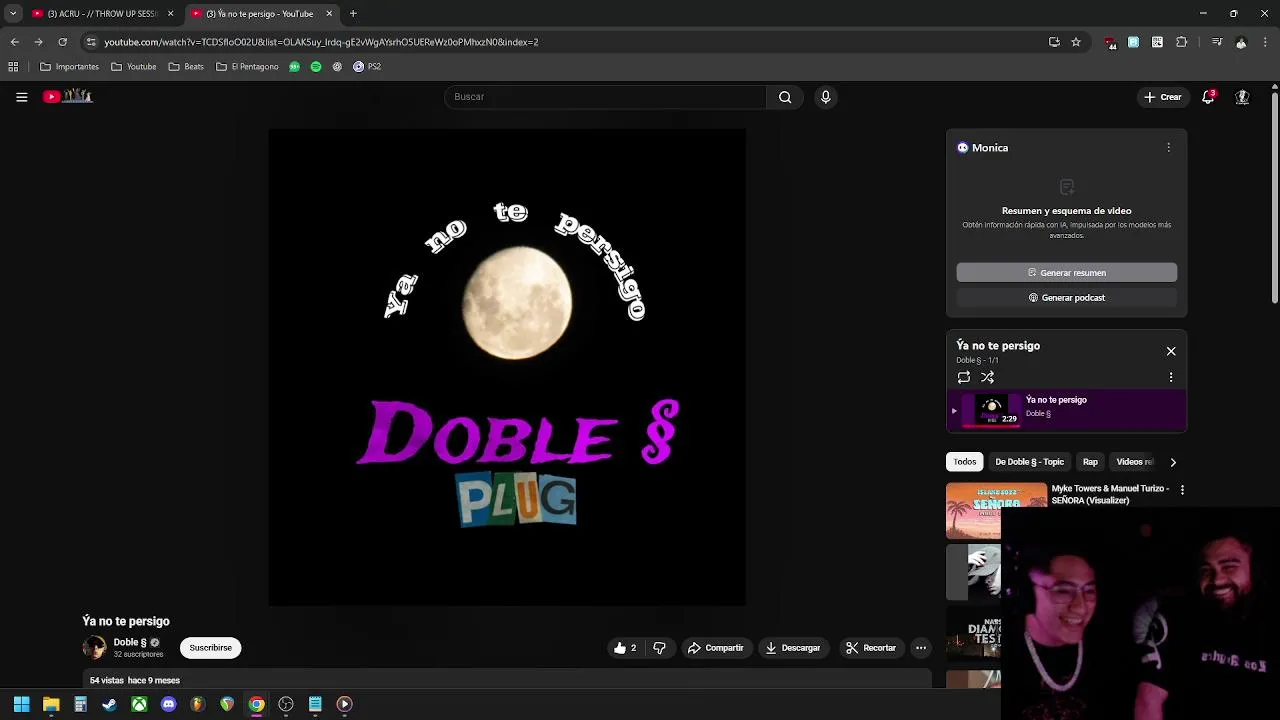
Task: Open Chrome media controls icon
Action: coord(1216,42)
